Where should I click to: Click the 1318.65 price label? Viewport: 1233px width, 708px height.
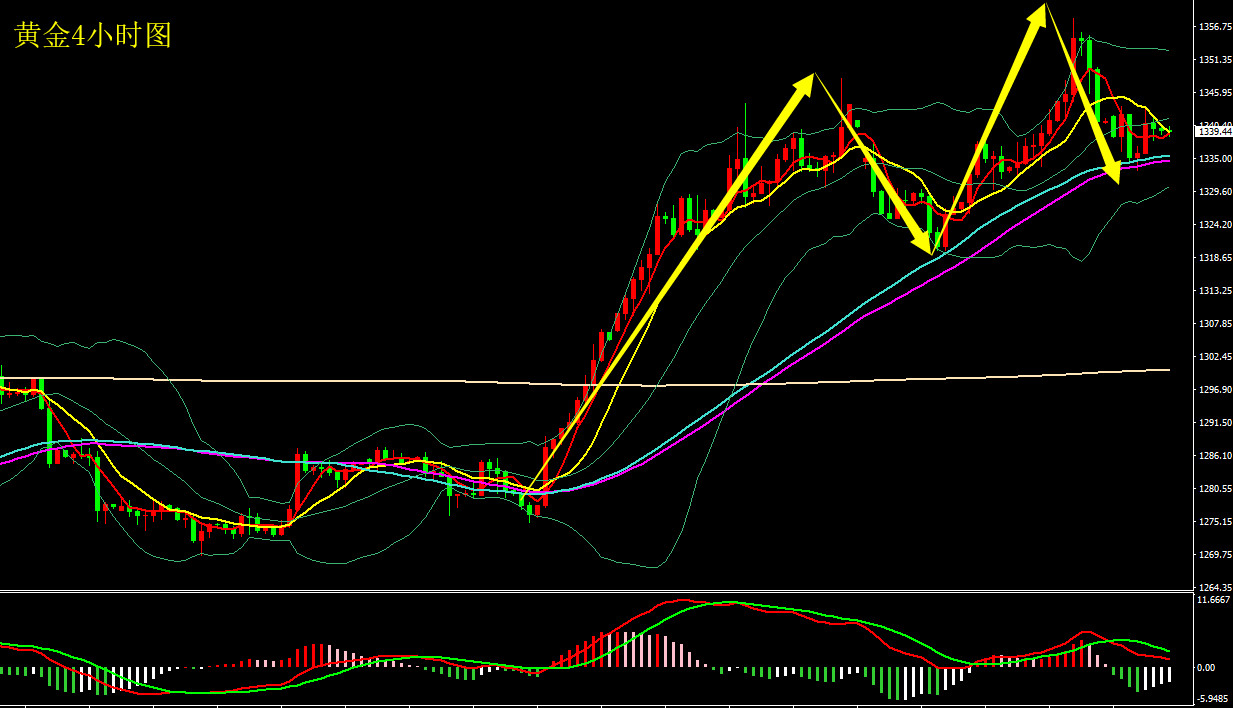coord(1215,258)
